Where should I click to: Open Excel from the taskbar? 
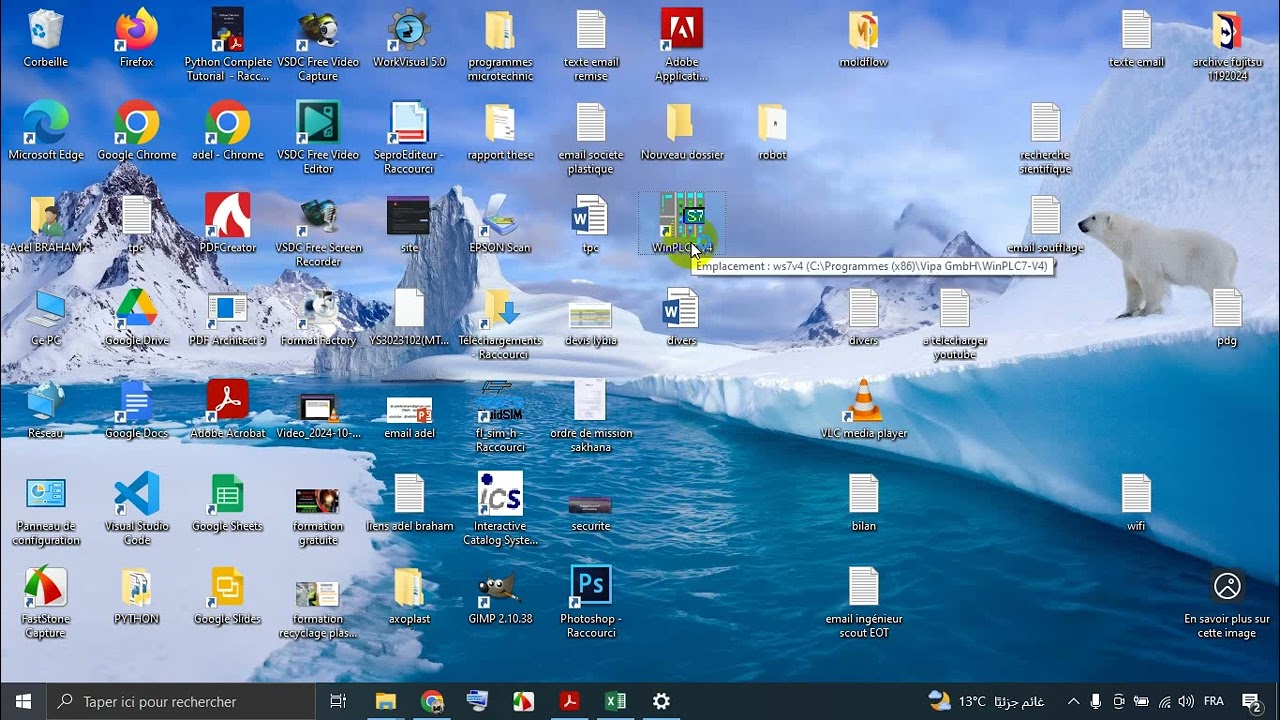tap(615, 701)
